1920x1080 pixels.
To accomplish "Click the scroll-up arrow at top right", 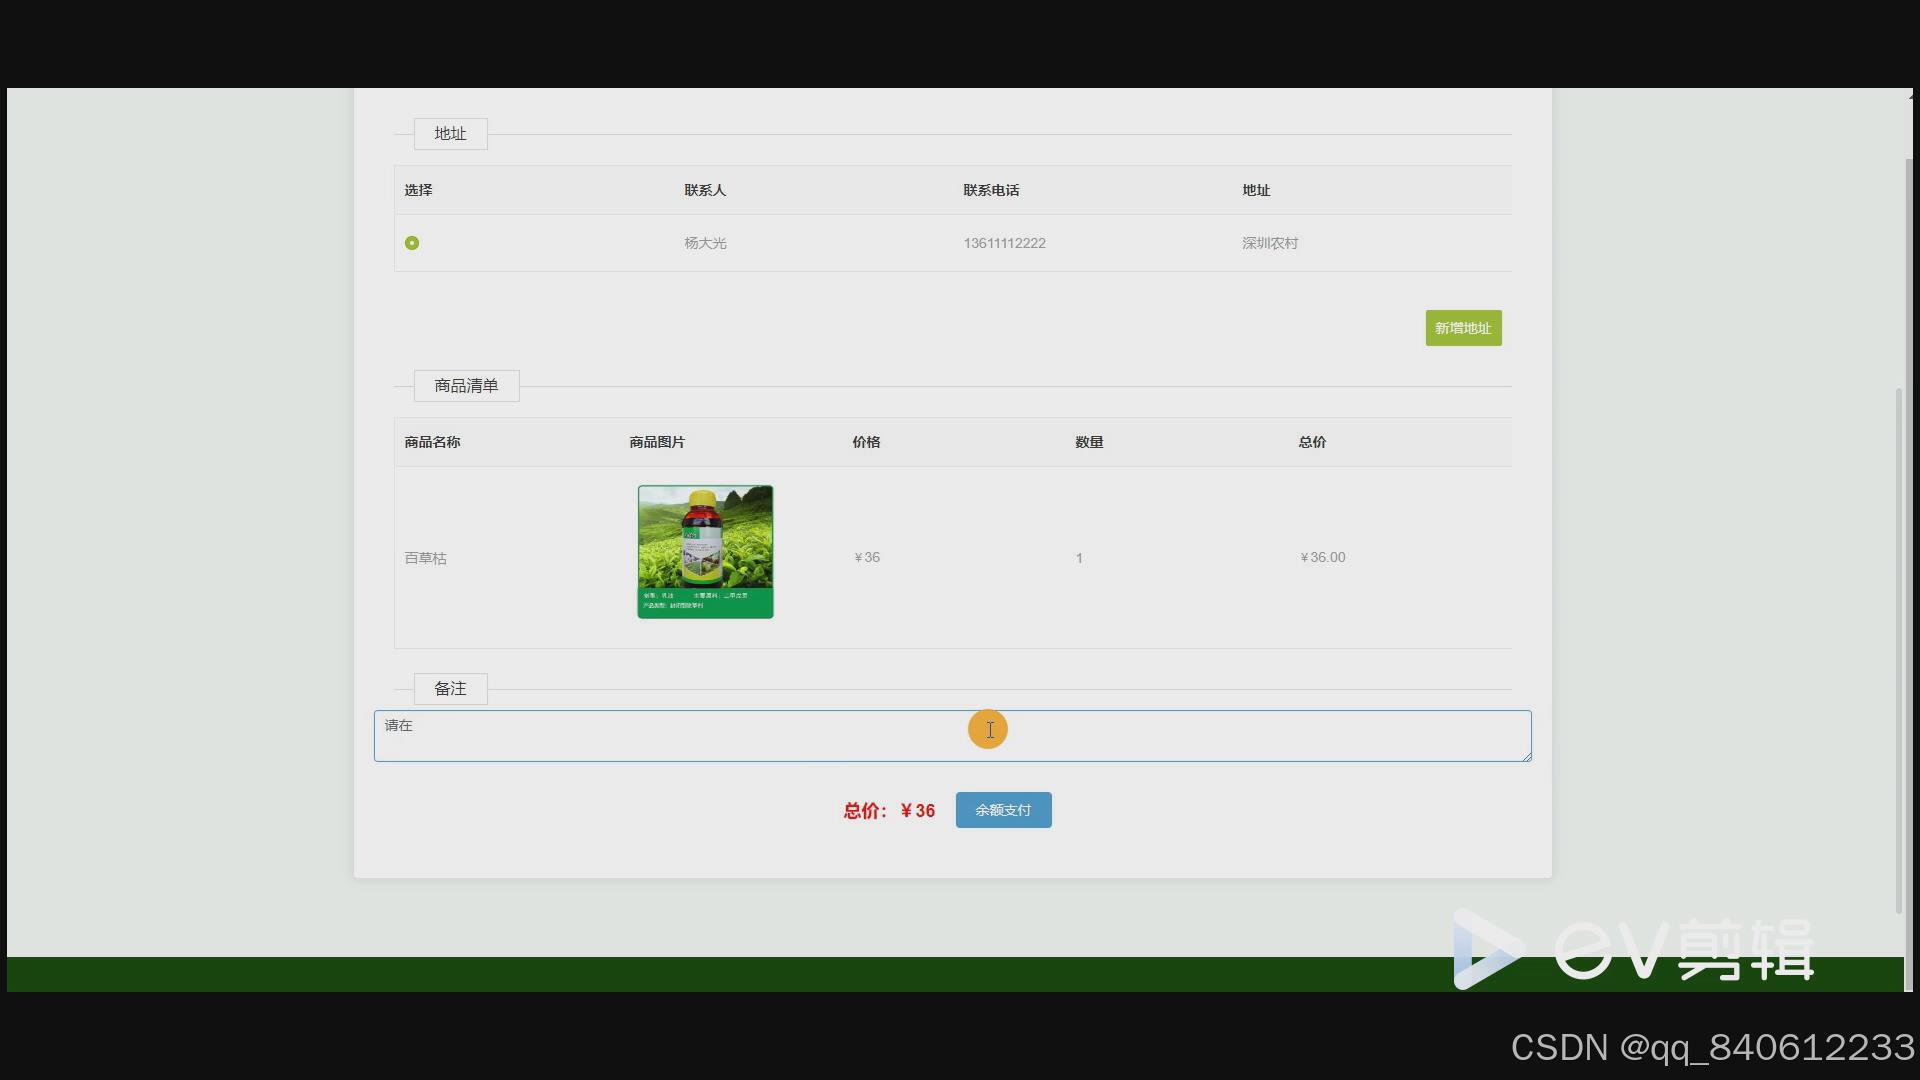I will click(1910, 95).
